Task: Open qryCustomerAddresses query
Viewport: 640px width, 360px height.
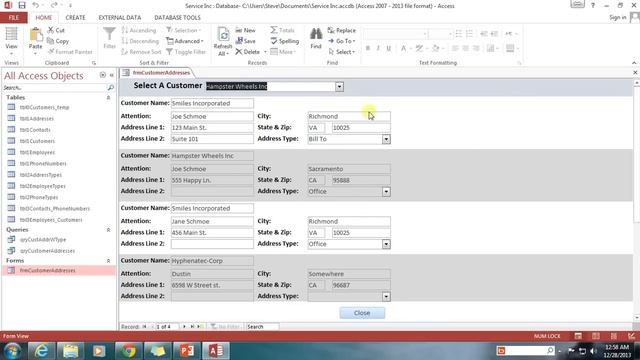Action: (47, 251)
